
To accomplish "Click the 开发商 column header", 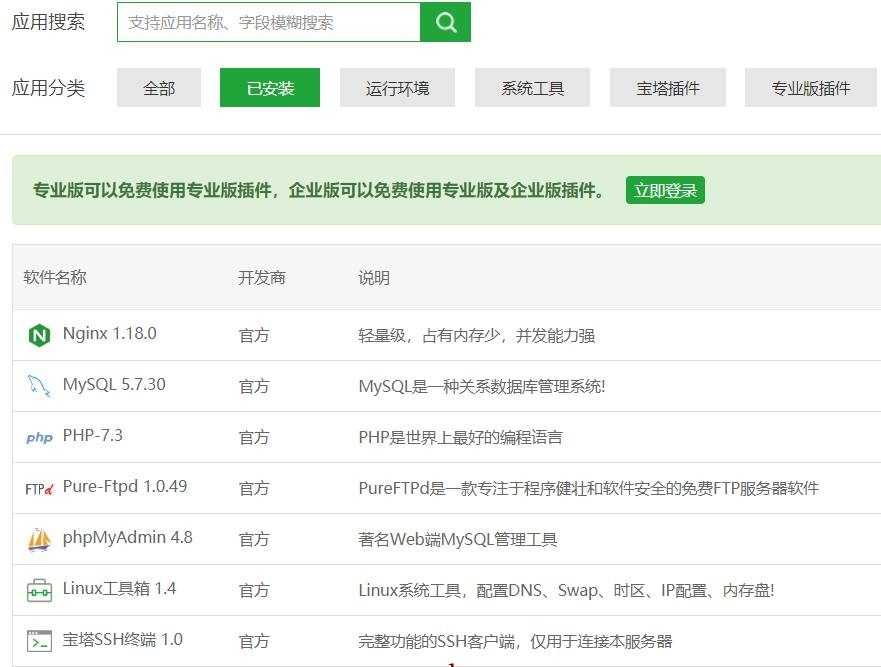I will [x=262, y=278].
